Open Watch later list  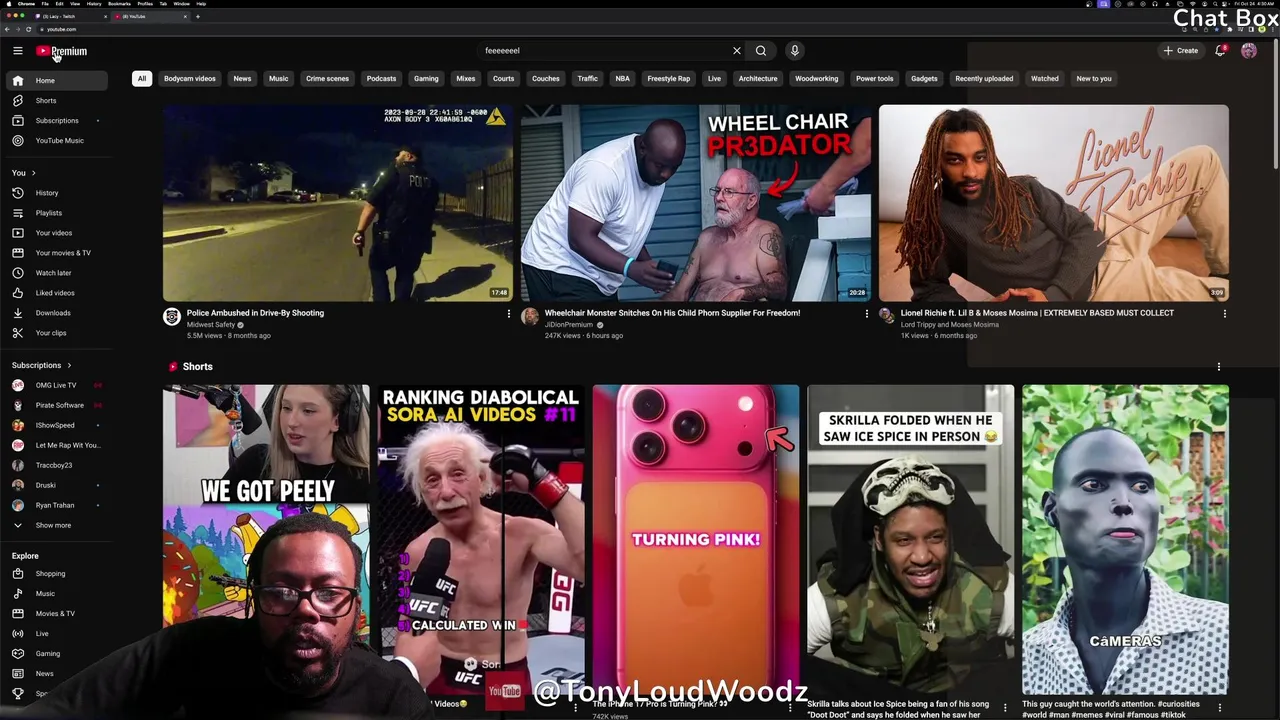click(x=55, y=273)
